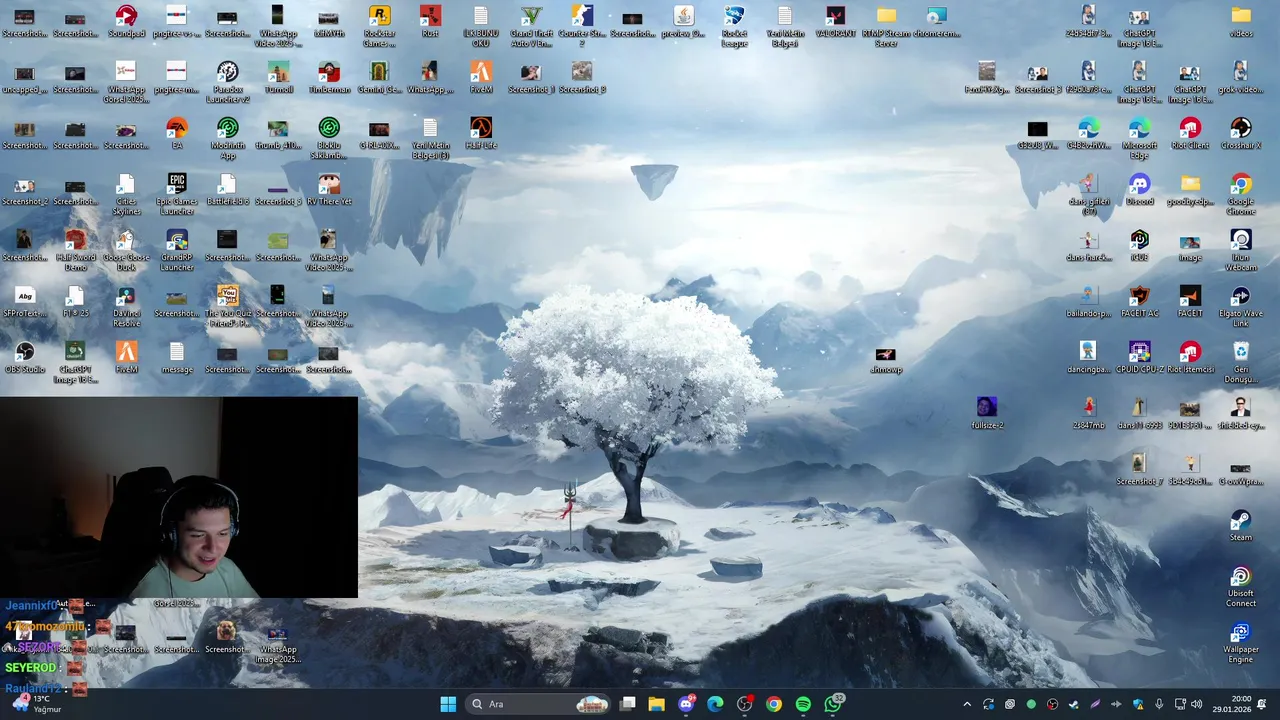This screenshot has width=1280, height=720.
Task: Open the Rocket League shortcut
Action: (x=734, y=26)
